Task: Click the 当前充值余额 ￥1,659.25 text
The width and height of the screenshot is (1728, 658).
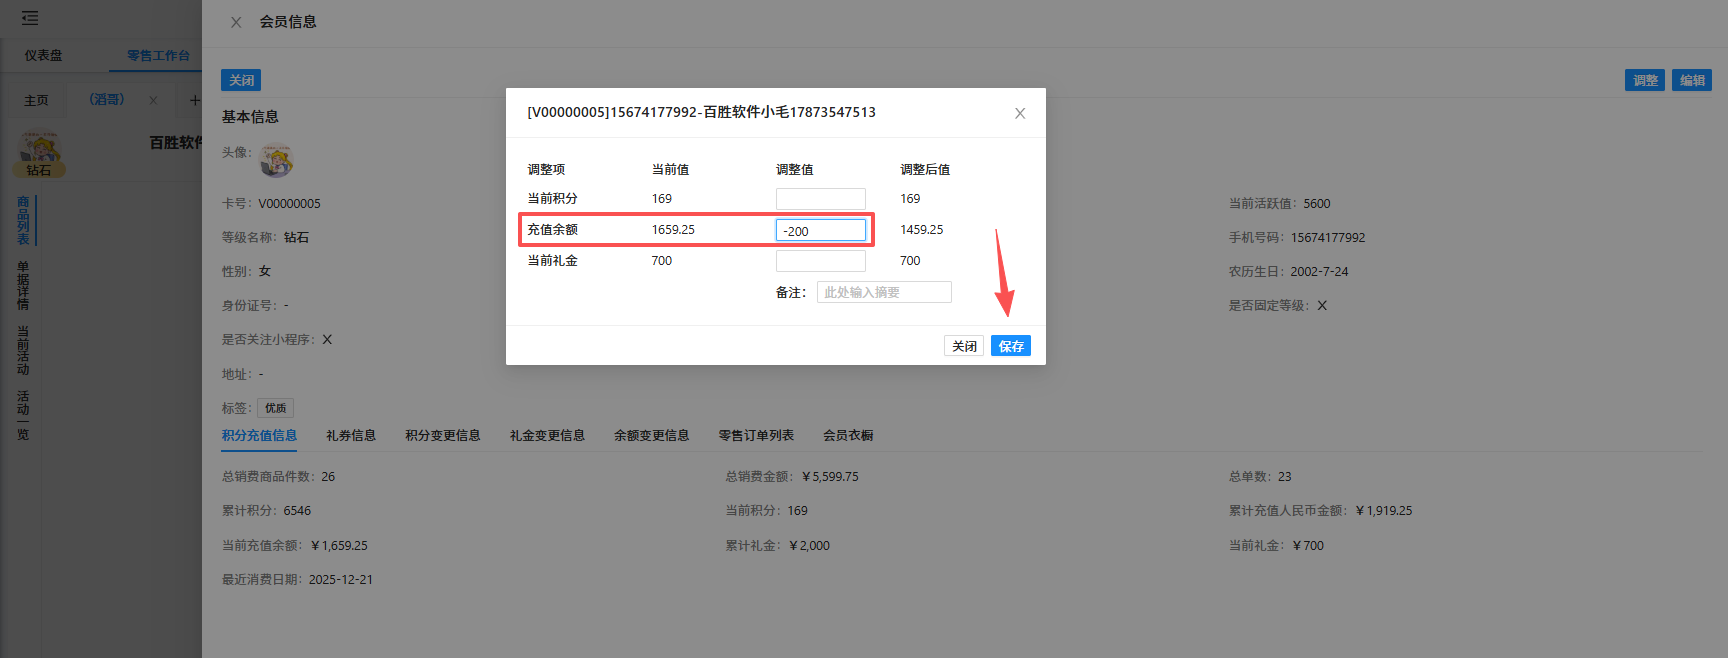Action: (294, 546)
